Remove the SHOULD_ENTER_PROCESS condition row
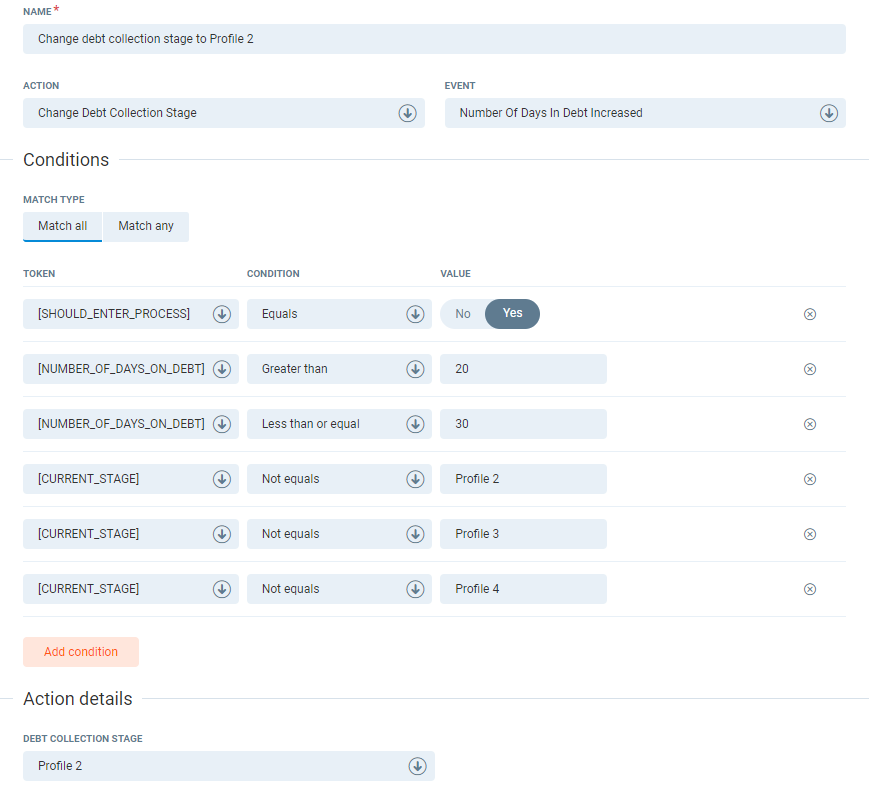Screen dimensions: 869x810 pyautogui.click(x=810, y=314)
